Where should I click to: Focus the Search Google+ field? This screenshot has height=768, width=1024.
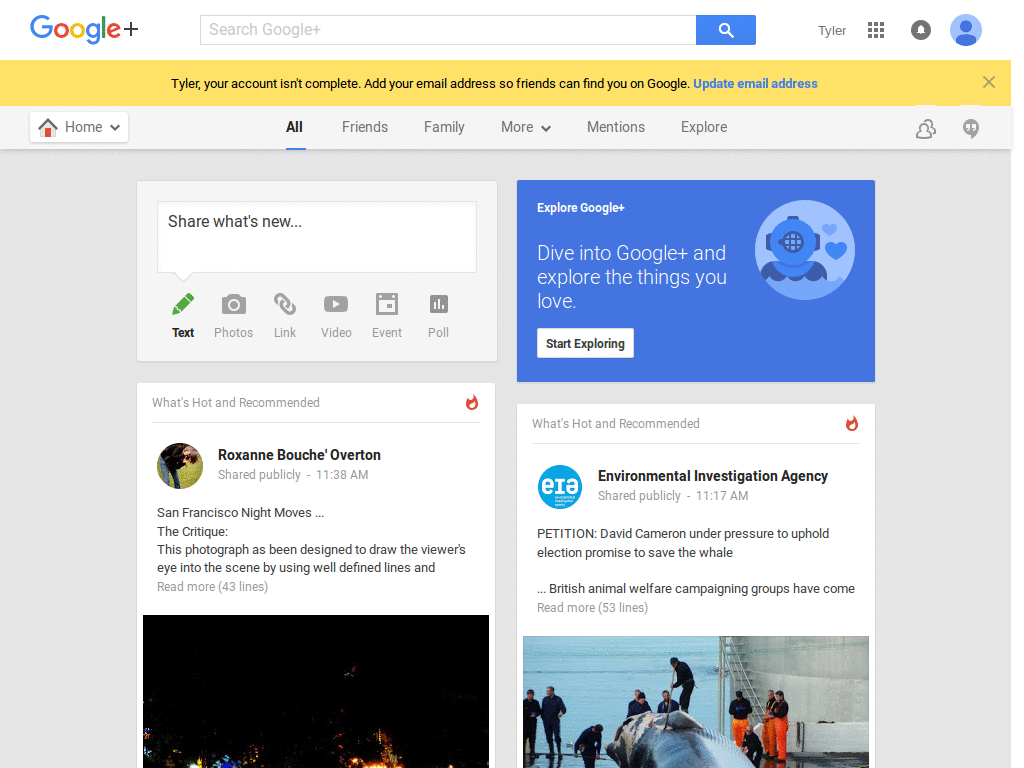point(448,30)
